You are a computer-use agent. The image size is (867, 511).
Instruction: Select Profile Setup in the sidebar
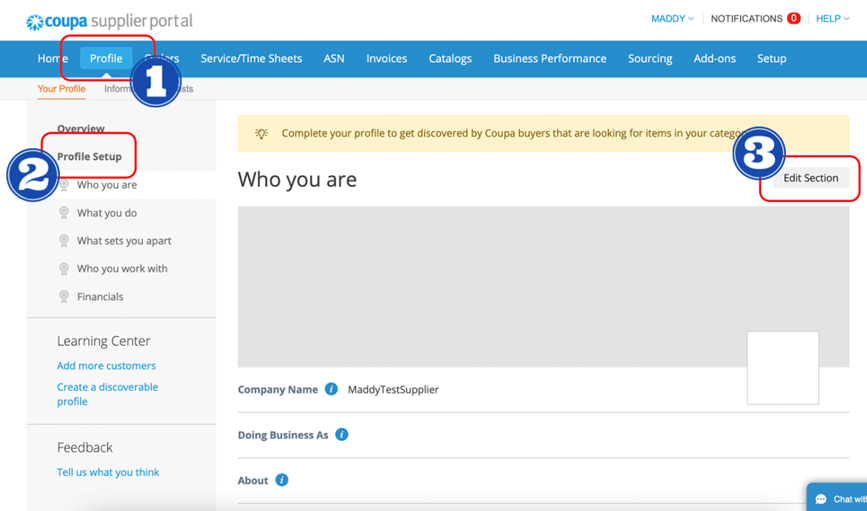89,157
